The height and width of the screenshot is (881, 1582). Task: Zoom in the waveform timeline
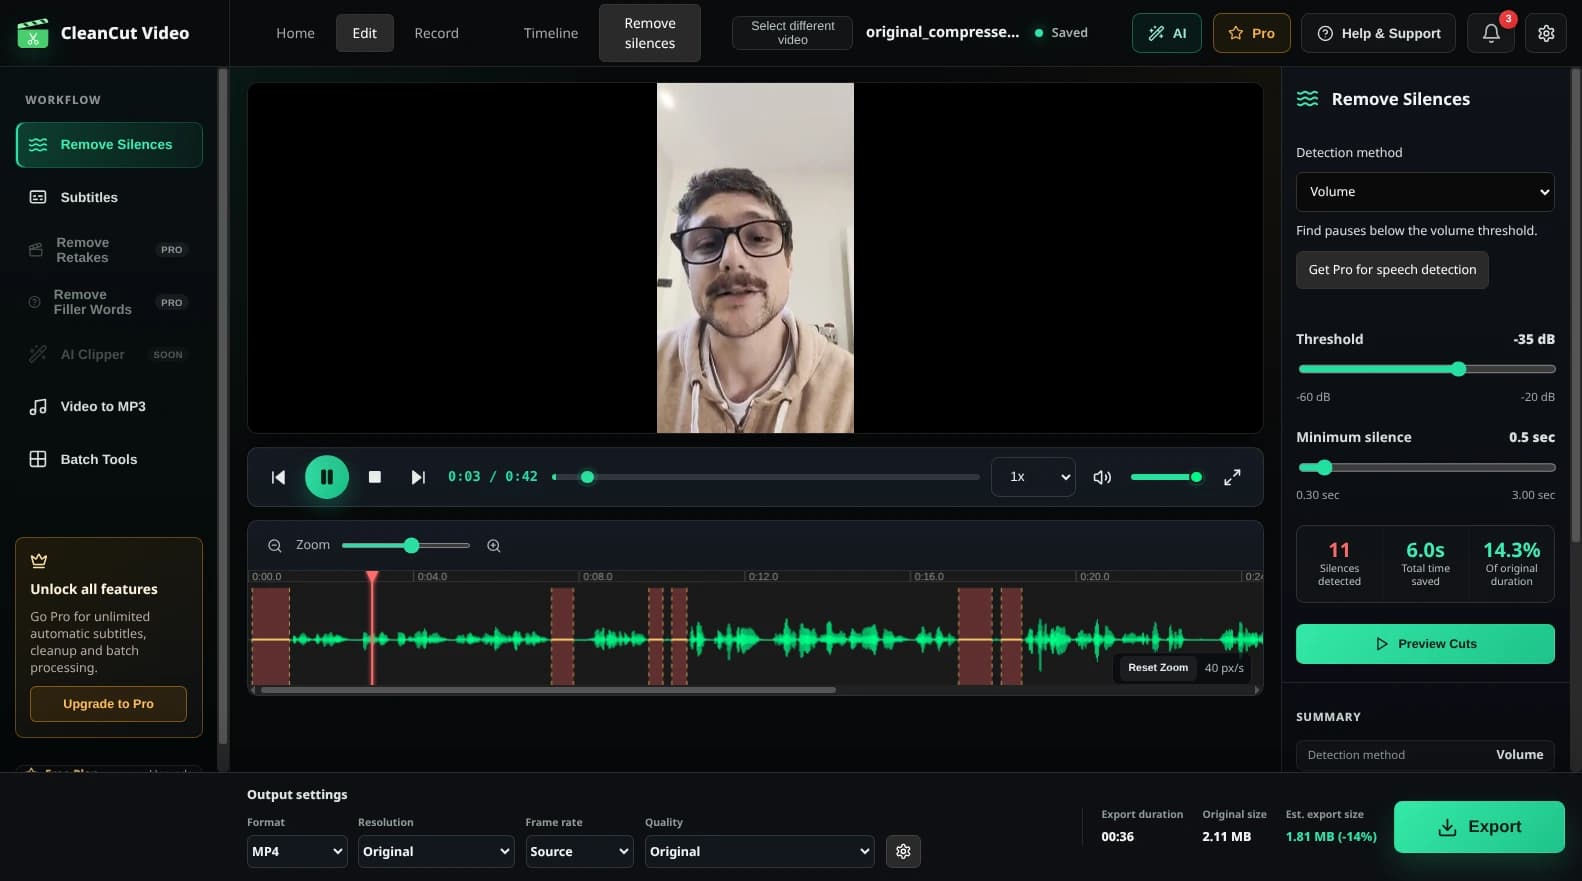(493, 546)
